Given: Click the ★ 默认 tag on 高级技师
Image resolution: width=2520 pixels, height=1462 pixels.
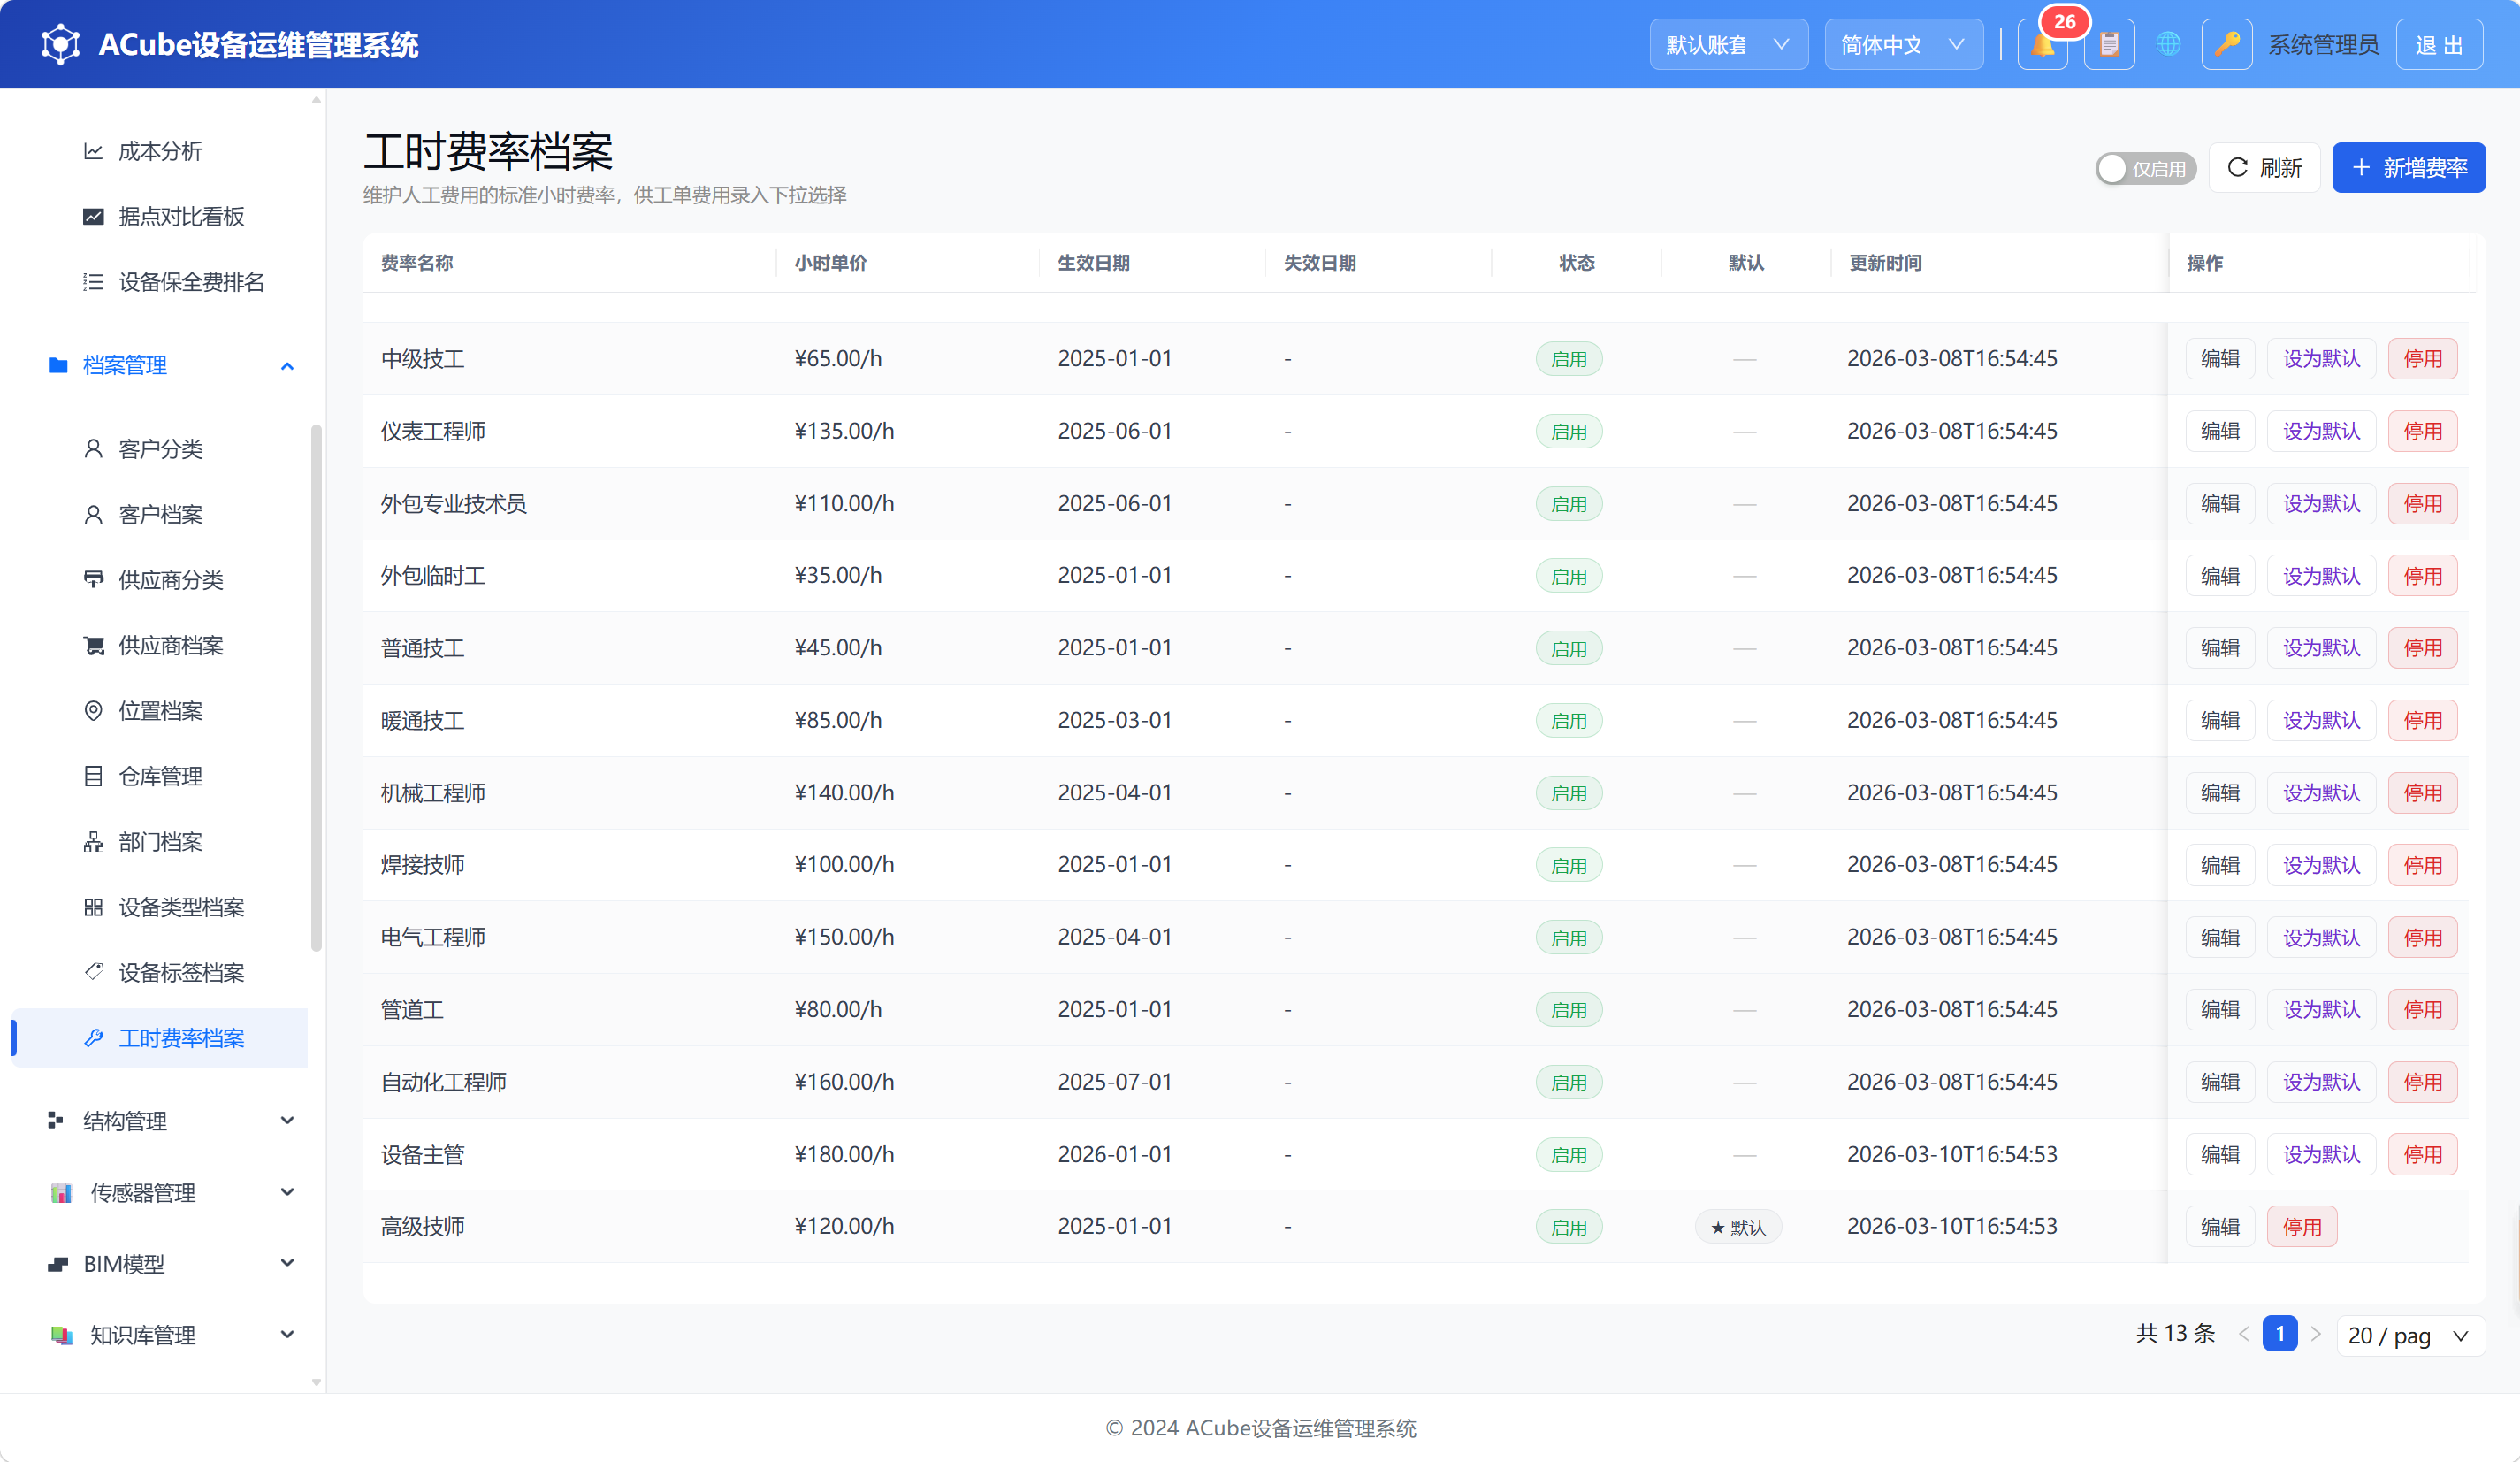Looking at the screenshot, I should coord(1738,1227).
